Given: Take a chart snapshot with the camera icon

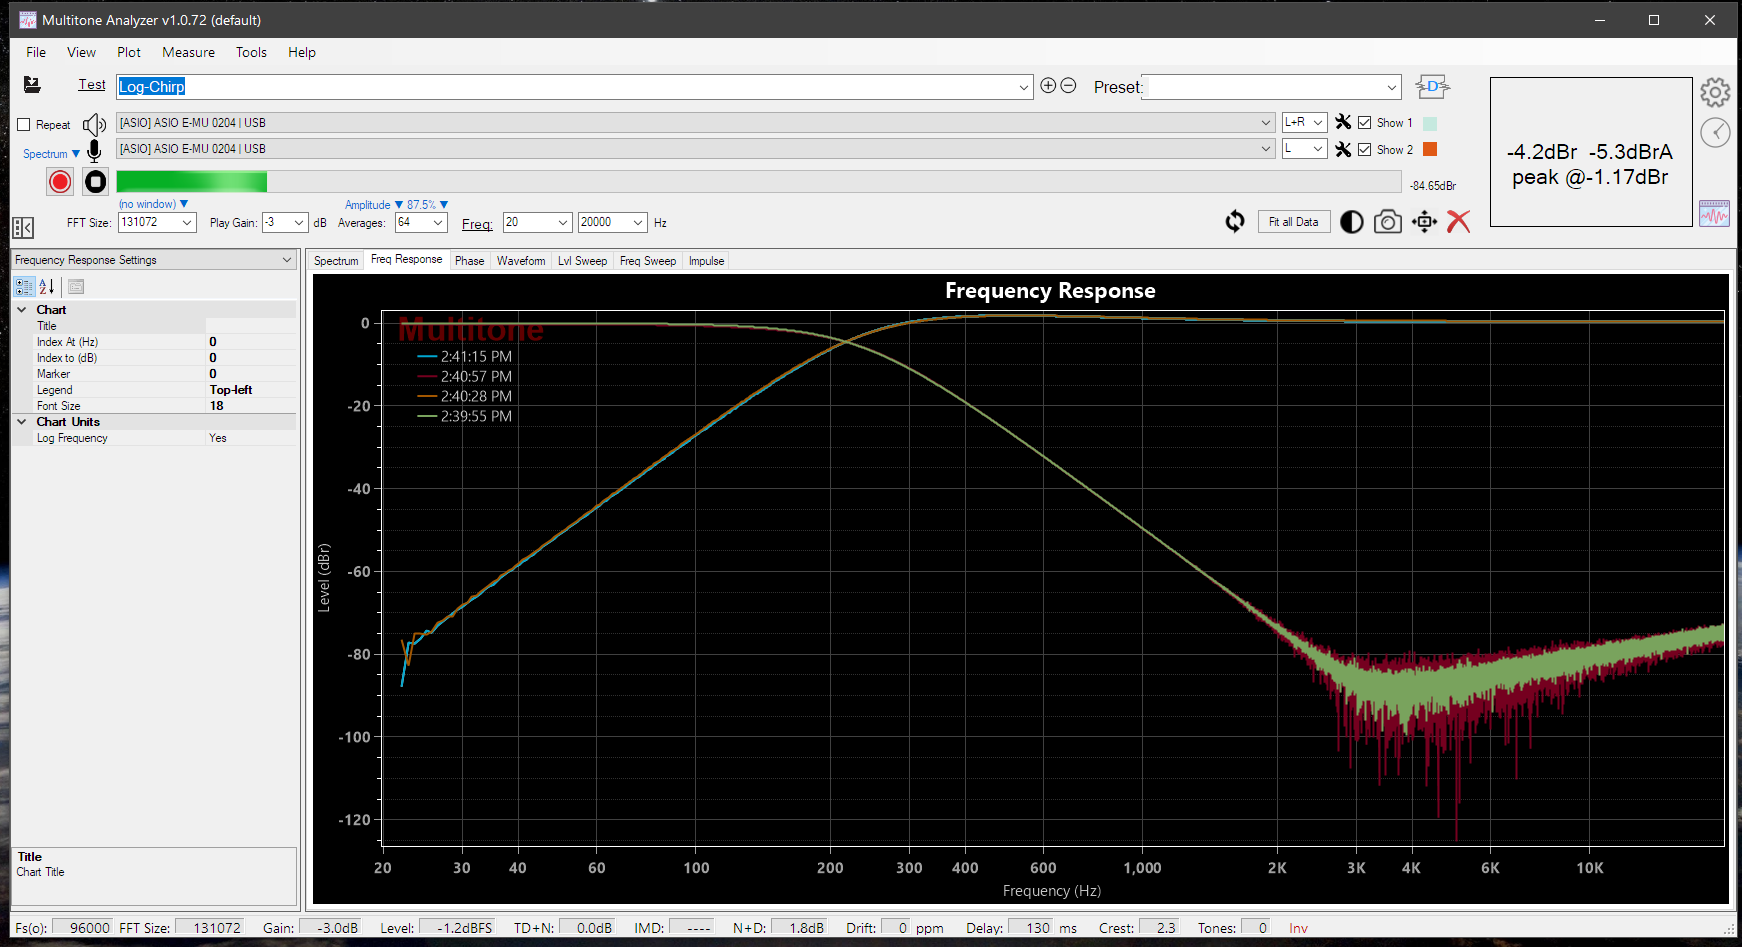Looking at the screenshot, I should point(1387,222).
